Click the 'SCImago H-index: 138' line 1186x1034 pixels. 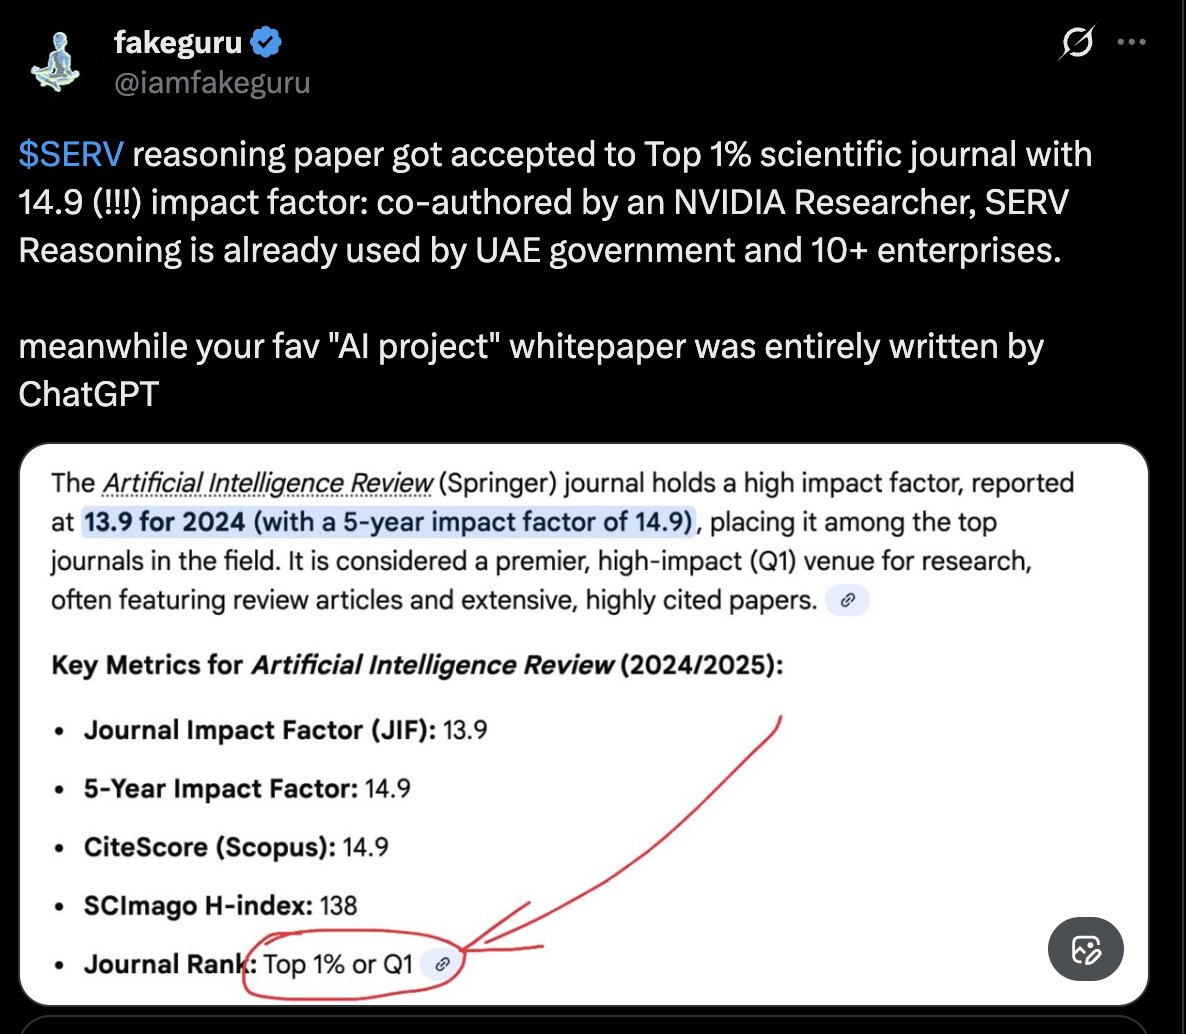coord(220,906)
